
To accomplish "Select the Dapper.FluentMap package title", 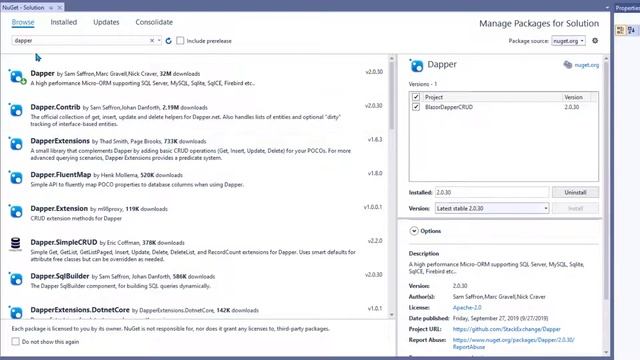I will (x=61, y=175).
